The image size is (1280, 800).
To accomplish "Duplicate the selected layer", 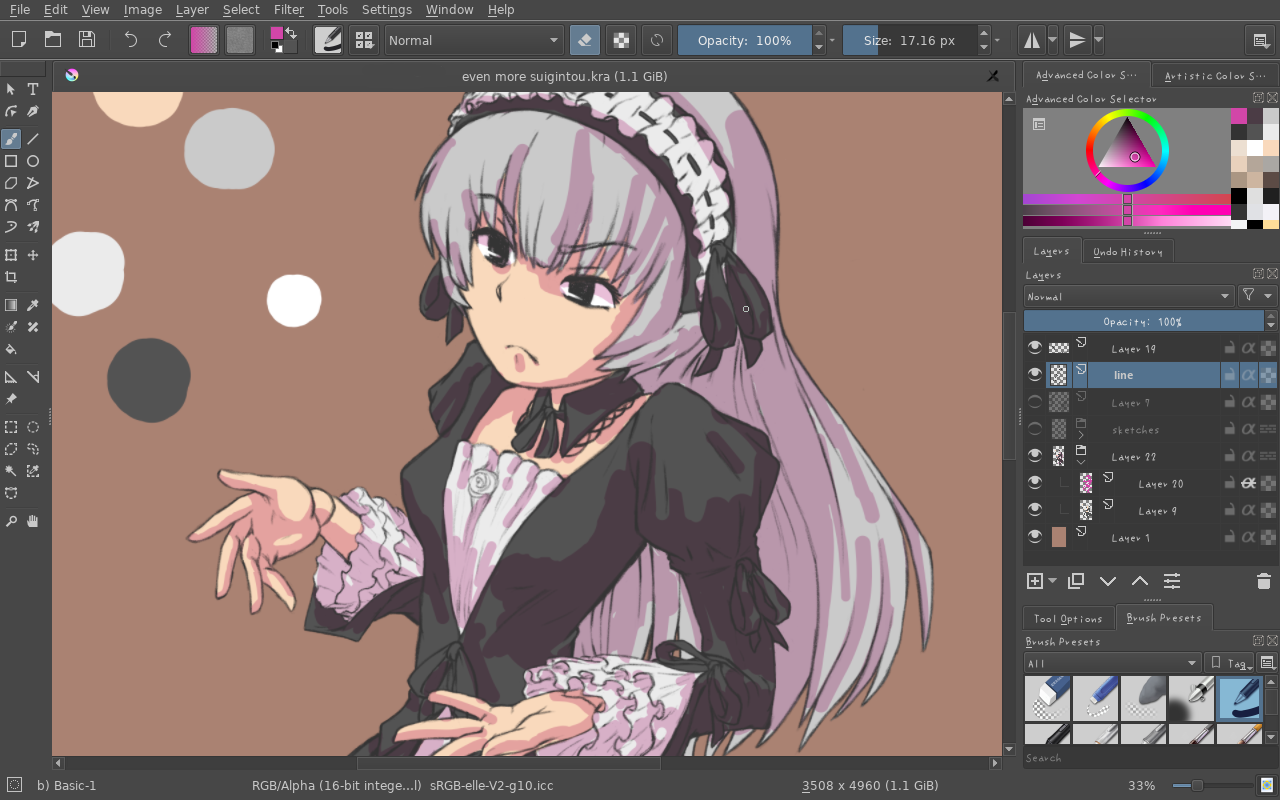I will coord(1076,581).
